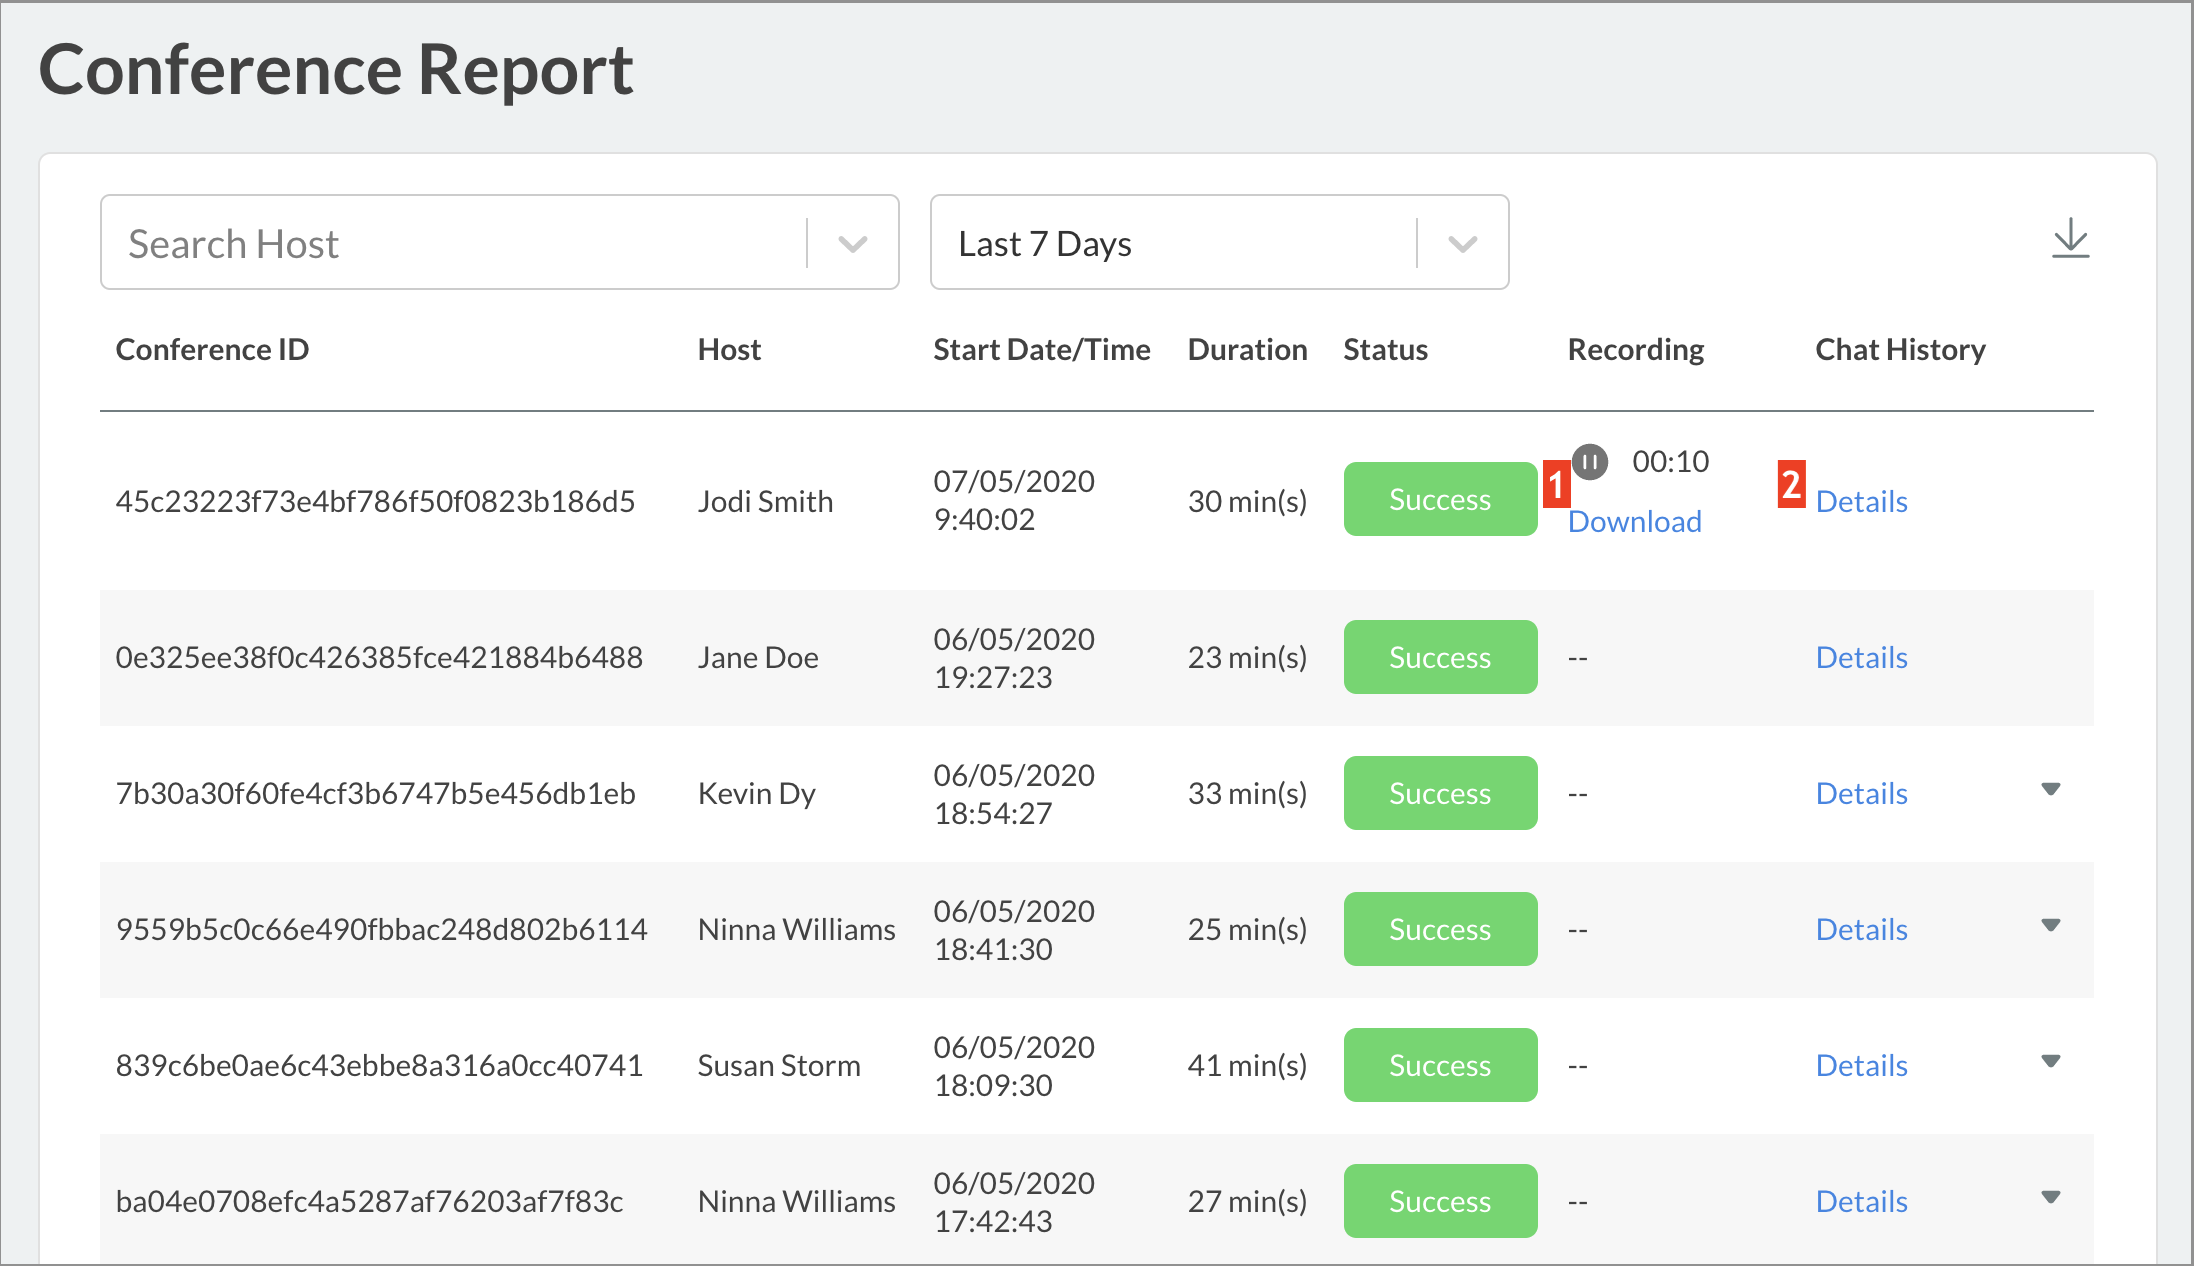Click the Conference ID column header
The width and height of the screenshot is (2194, 1266).
(x=212, y=349)
